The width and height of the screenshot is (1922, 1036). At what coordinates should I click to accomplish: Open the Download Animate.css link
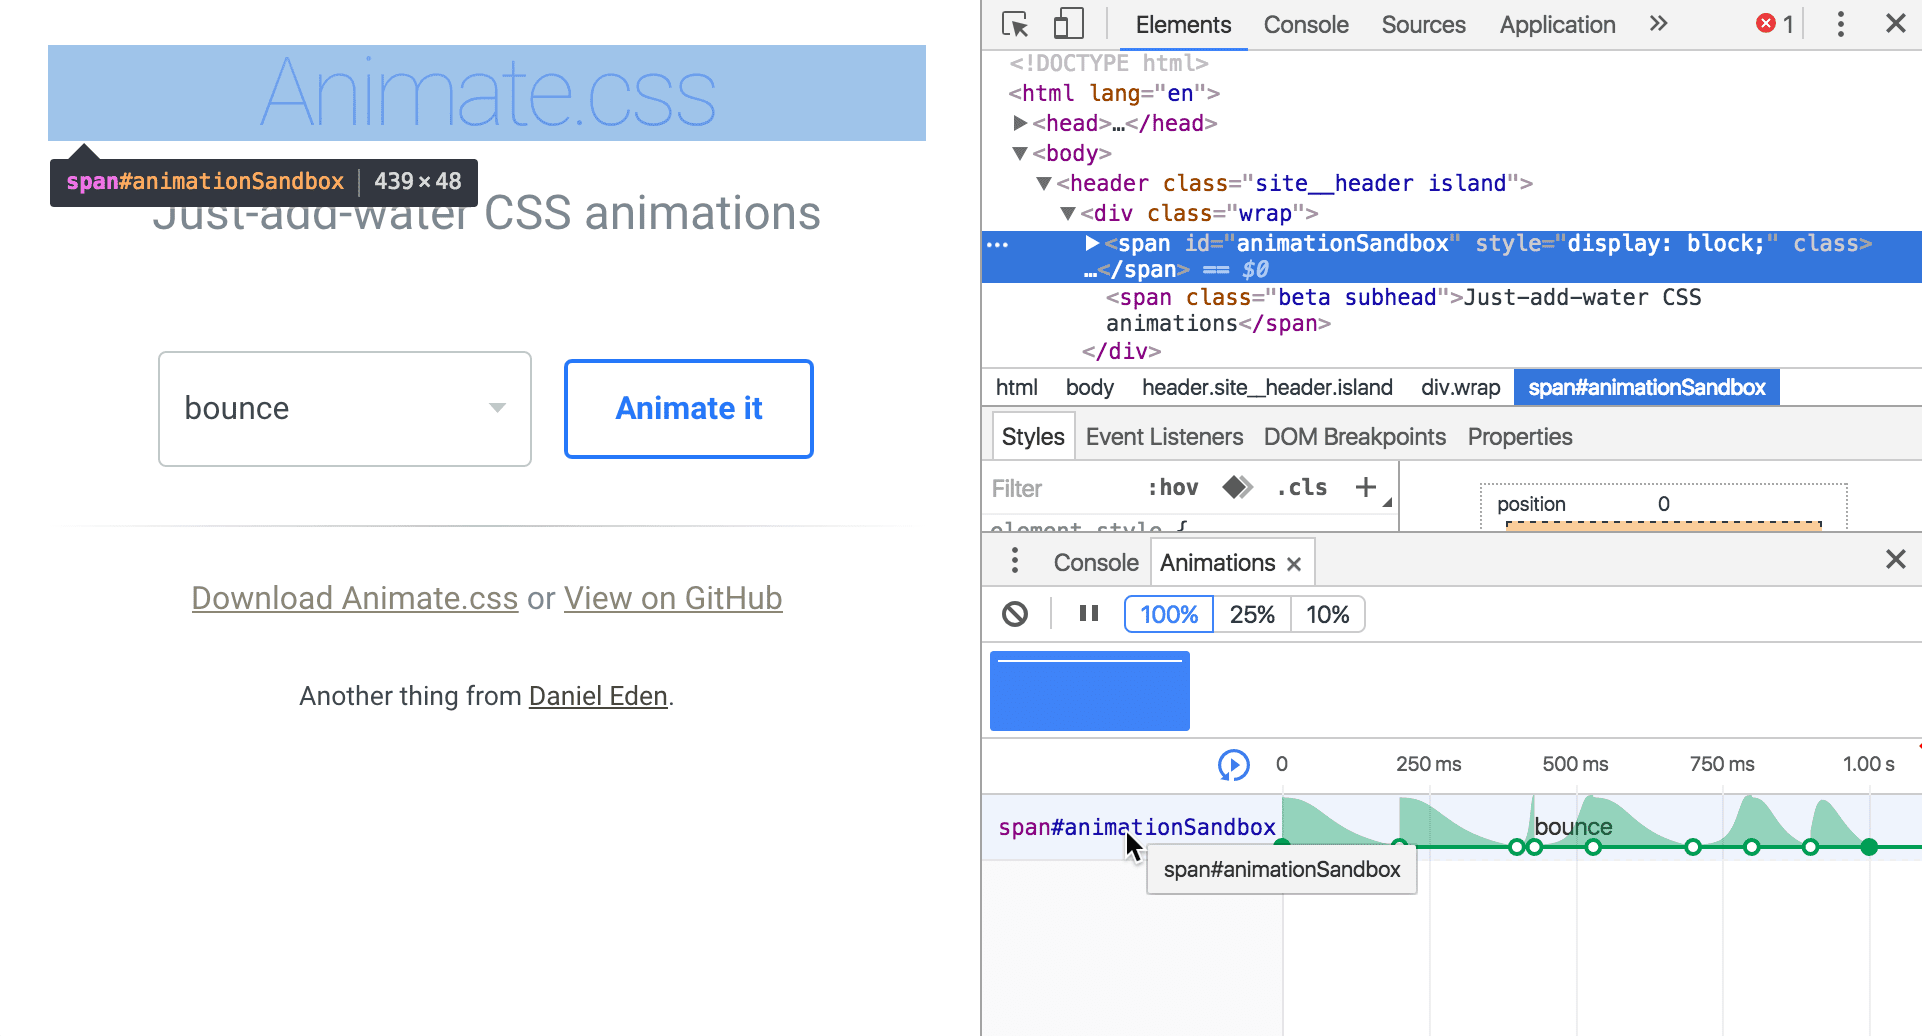pos(354,597)
